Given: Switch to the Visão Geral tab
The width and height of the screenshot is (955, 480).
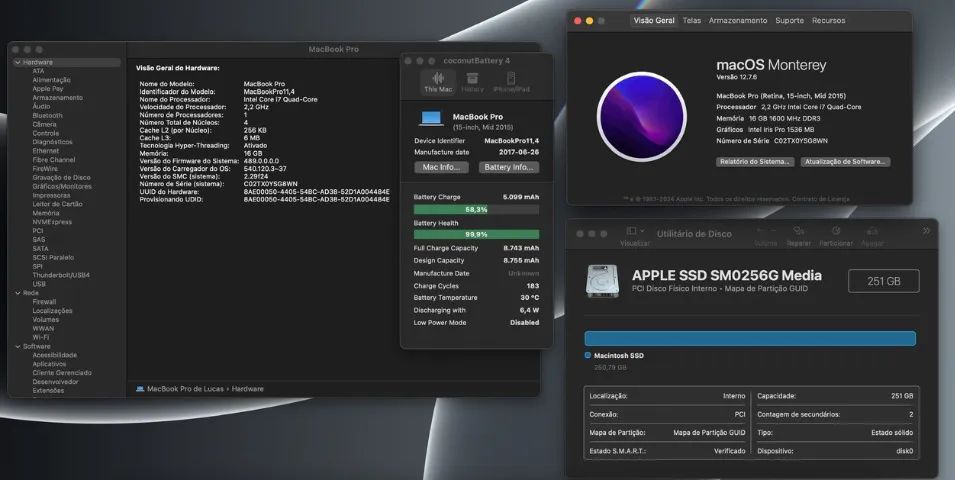Looking at the screenshot, I should click(654, 20).
